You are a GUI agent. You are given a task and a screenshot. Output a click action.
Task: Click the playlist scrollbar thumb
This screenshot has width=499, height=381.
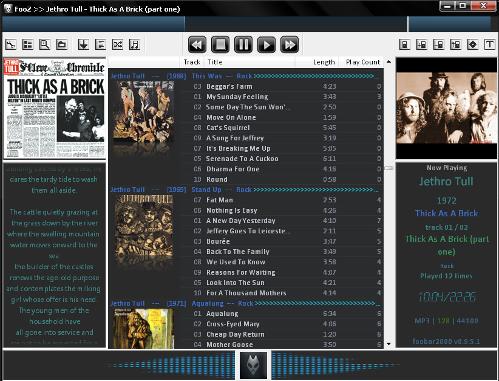(x=389, y=168)
